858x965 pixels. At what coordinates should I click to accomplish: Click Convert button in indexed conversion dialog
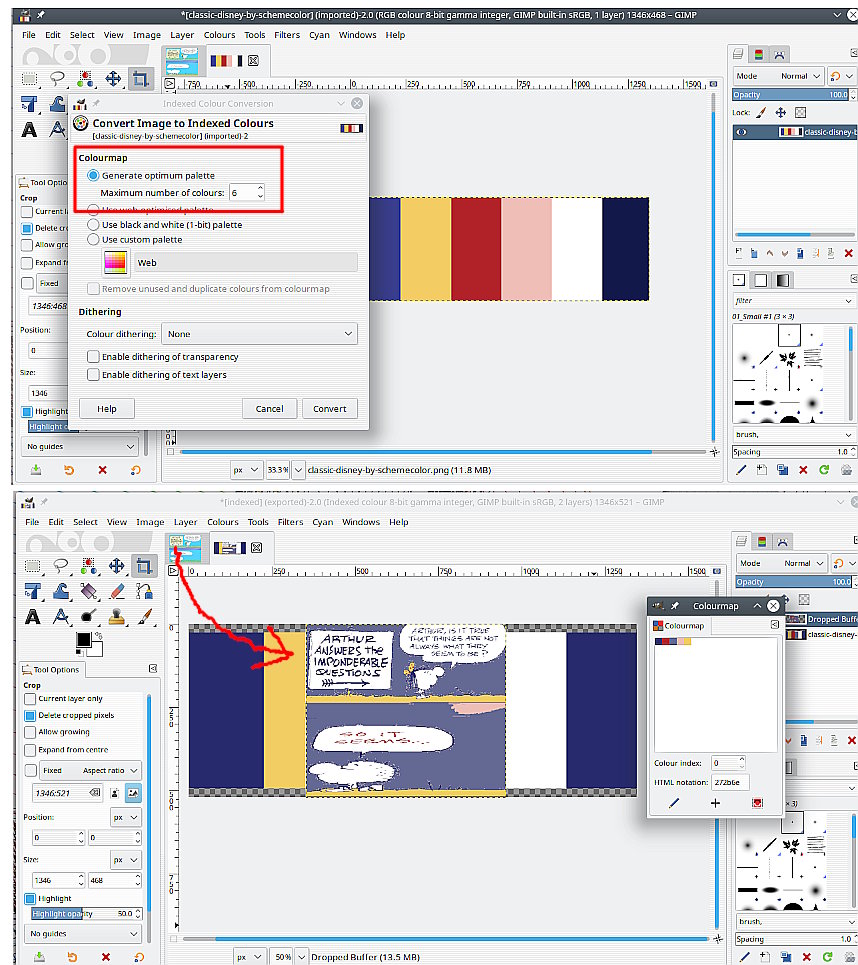[x=330, y=409]
